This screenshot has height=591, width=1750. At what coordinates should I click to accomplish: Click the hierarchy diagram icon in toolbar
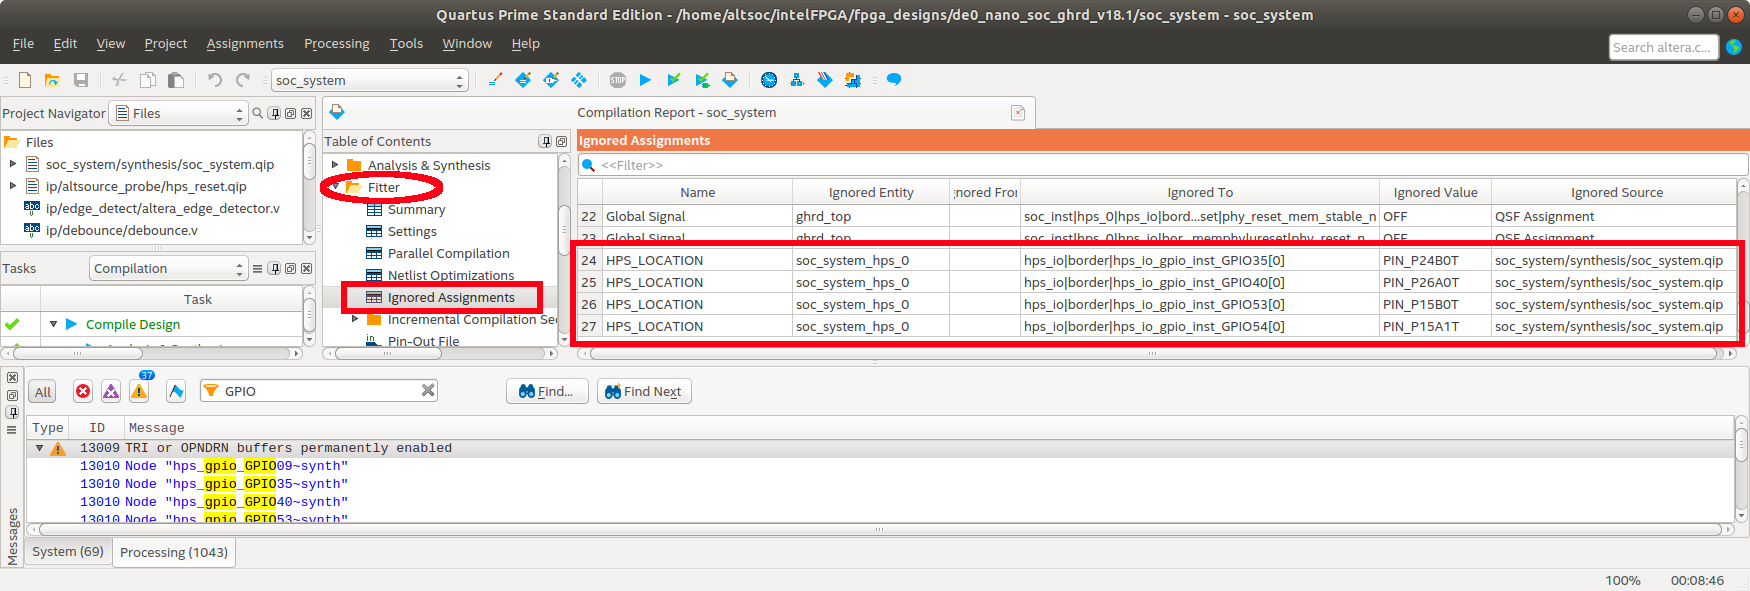pyautogui.click(x=796, y=80)
